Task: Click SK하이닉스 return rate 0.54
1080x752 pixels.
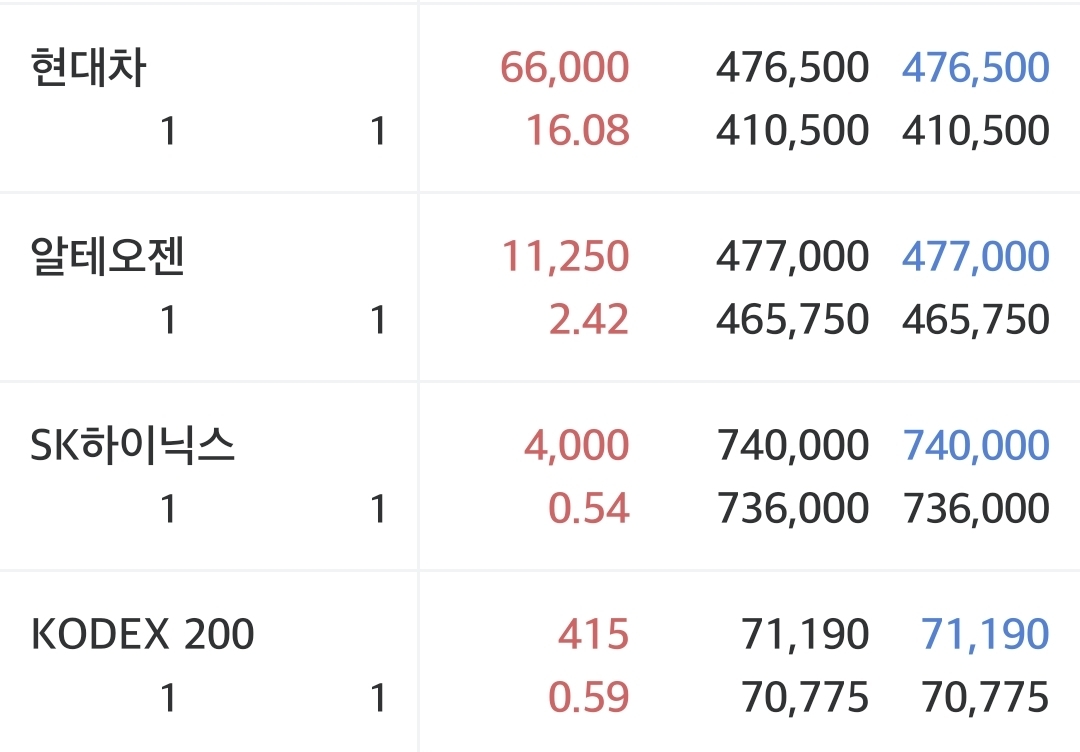Action: [x=589, y=508]
